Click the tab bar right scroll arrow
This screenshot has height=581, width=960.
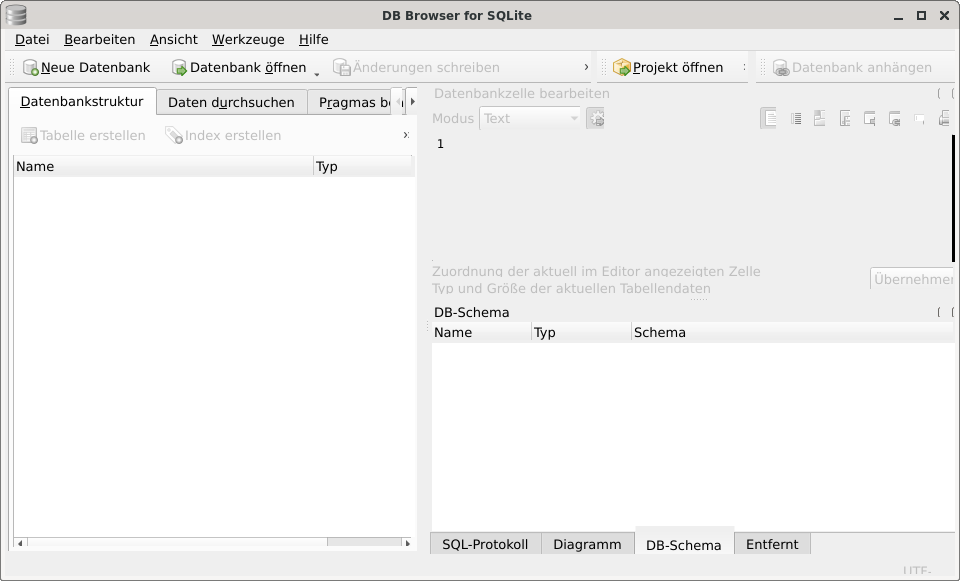[x=412, y=102]
